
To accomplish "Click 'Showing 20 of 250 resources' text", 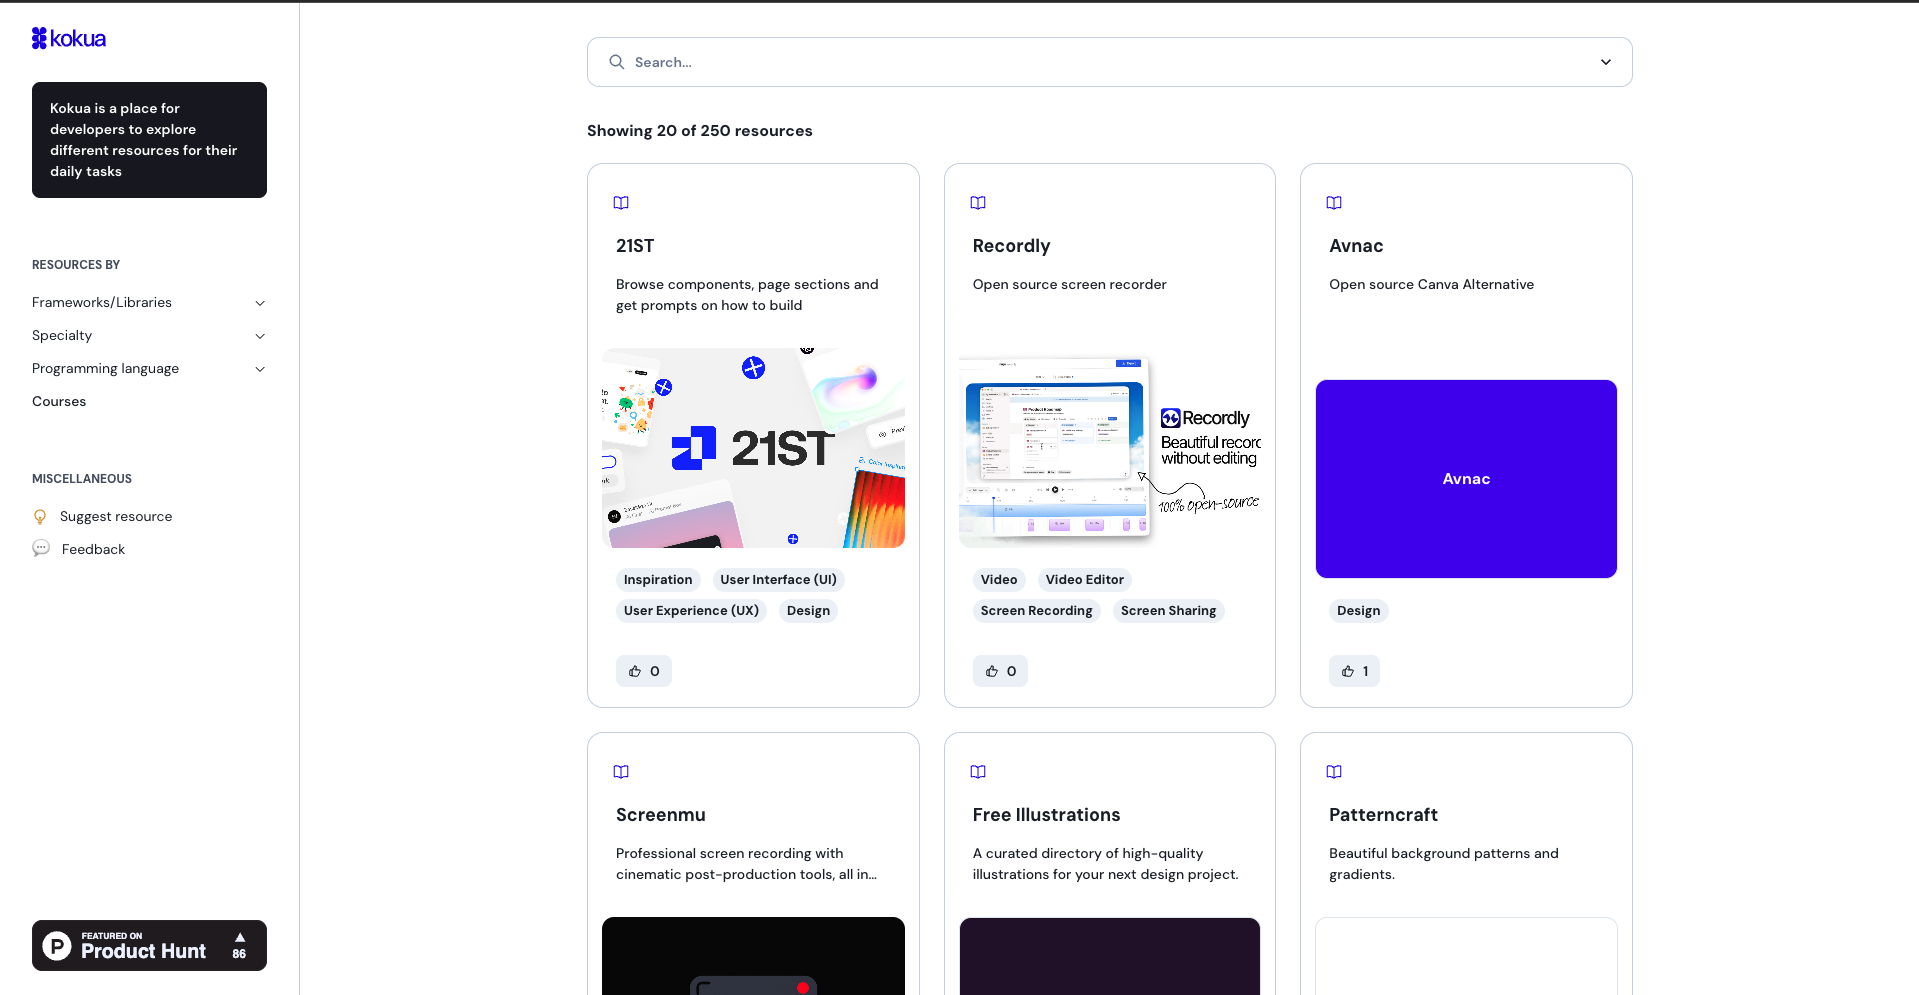I will [x=700, y=131].
